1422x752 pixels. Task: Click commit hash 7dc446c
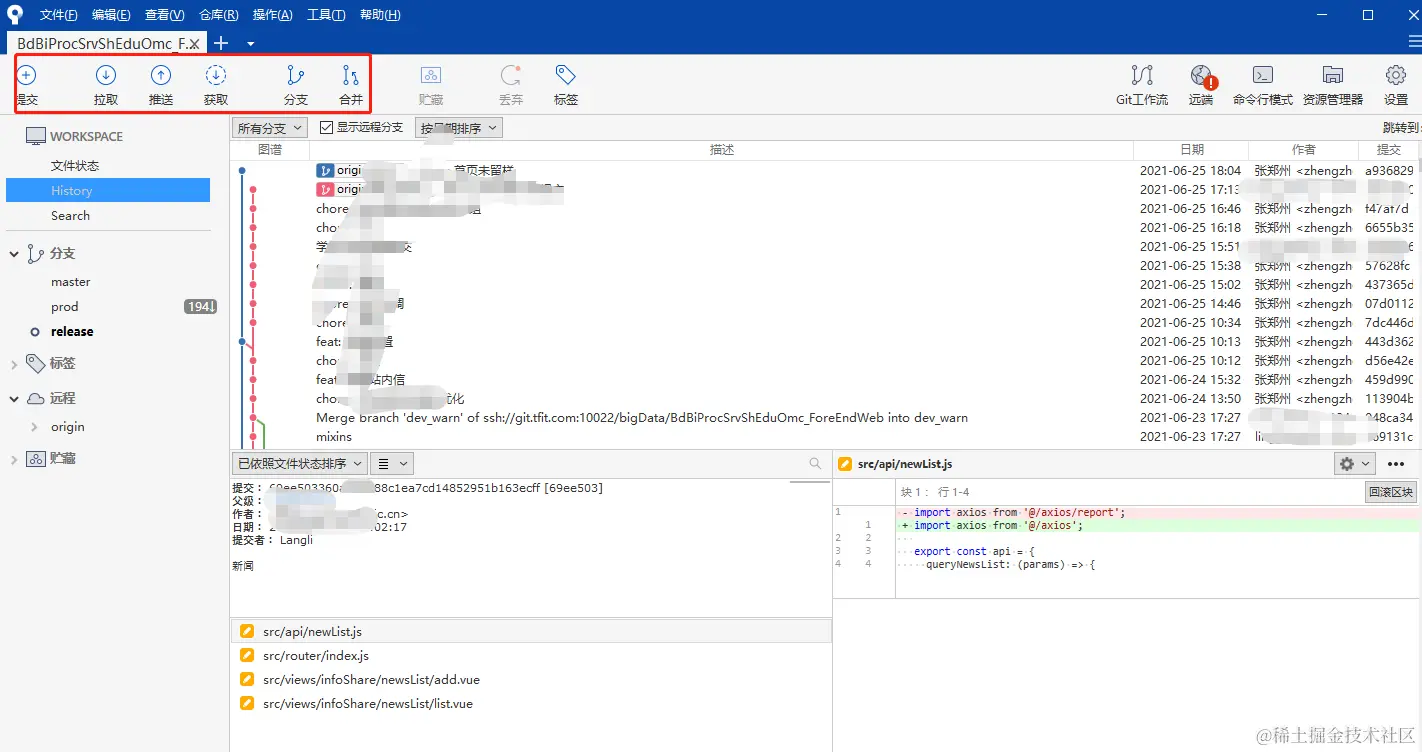1390,323
